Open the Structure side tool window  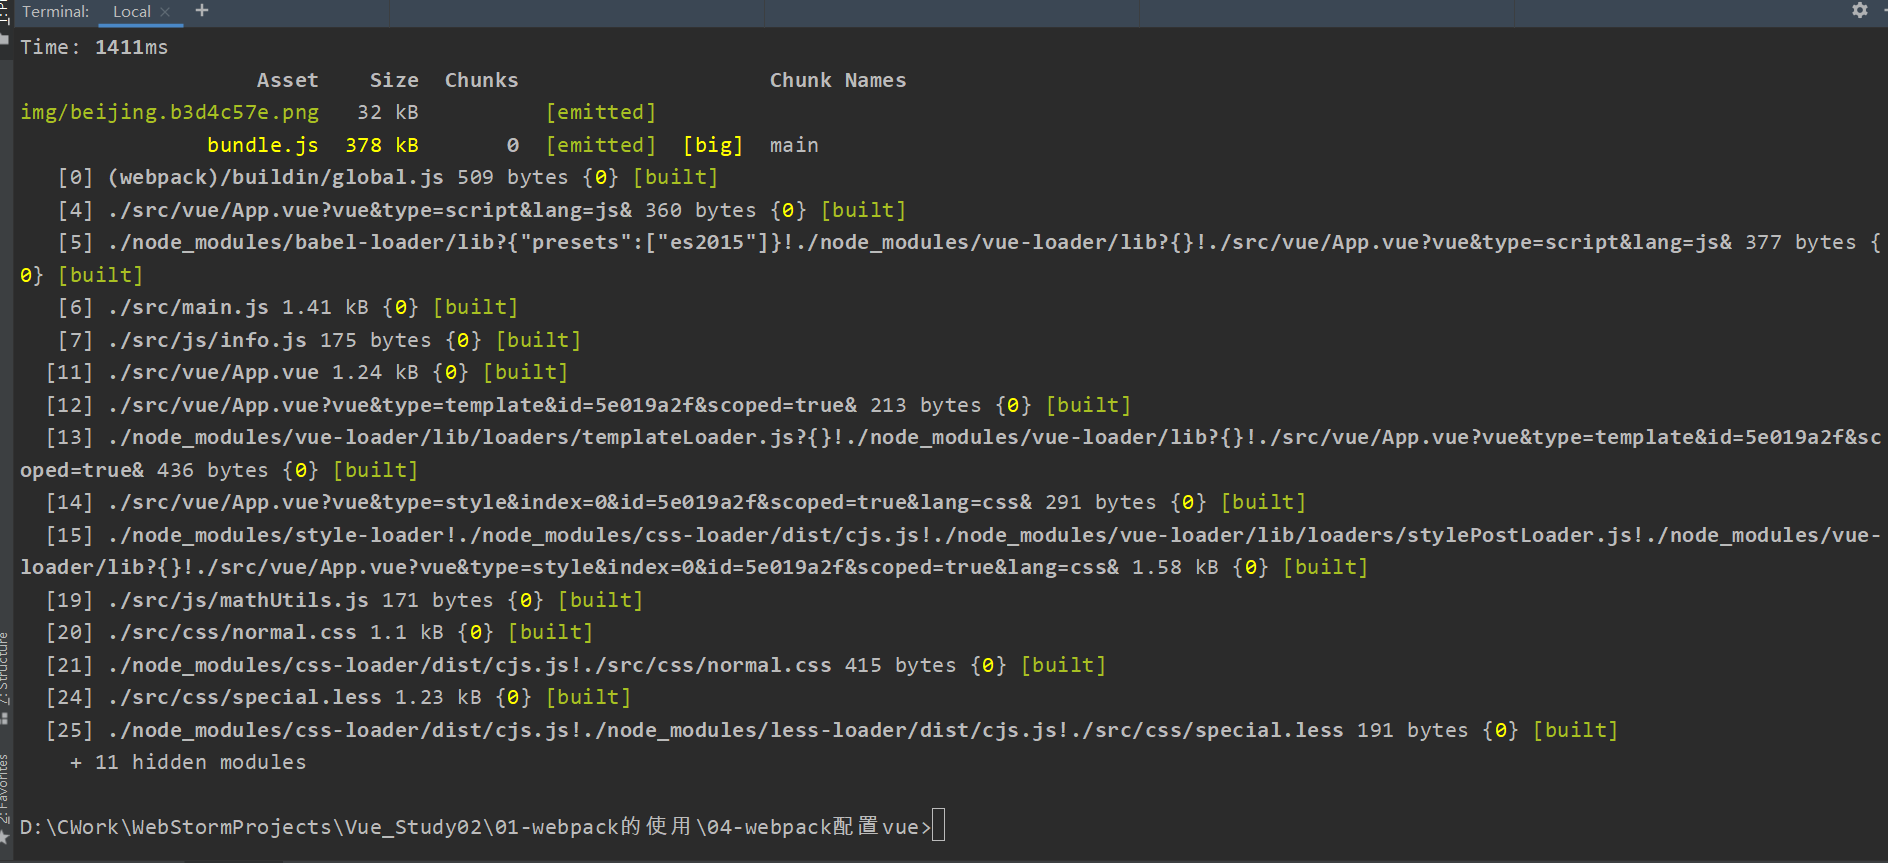(x=5, y=677)
